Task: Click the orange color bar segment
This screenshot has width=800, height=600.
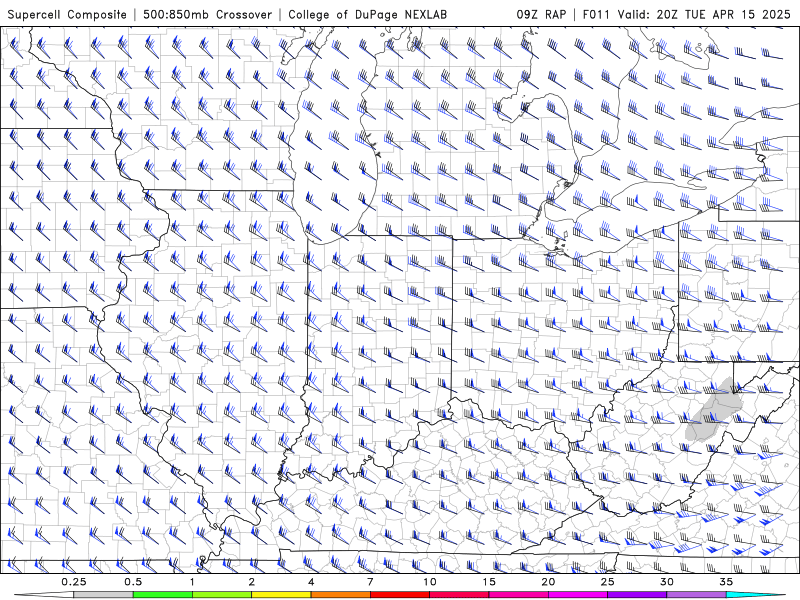Action: (340, 595)
